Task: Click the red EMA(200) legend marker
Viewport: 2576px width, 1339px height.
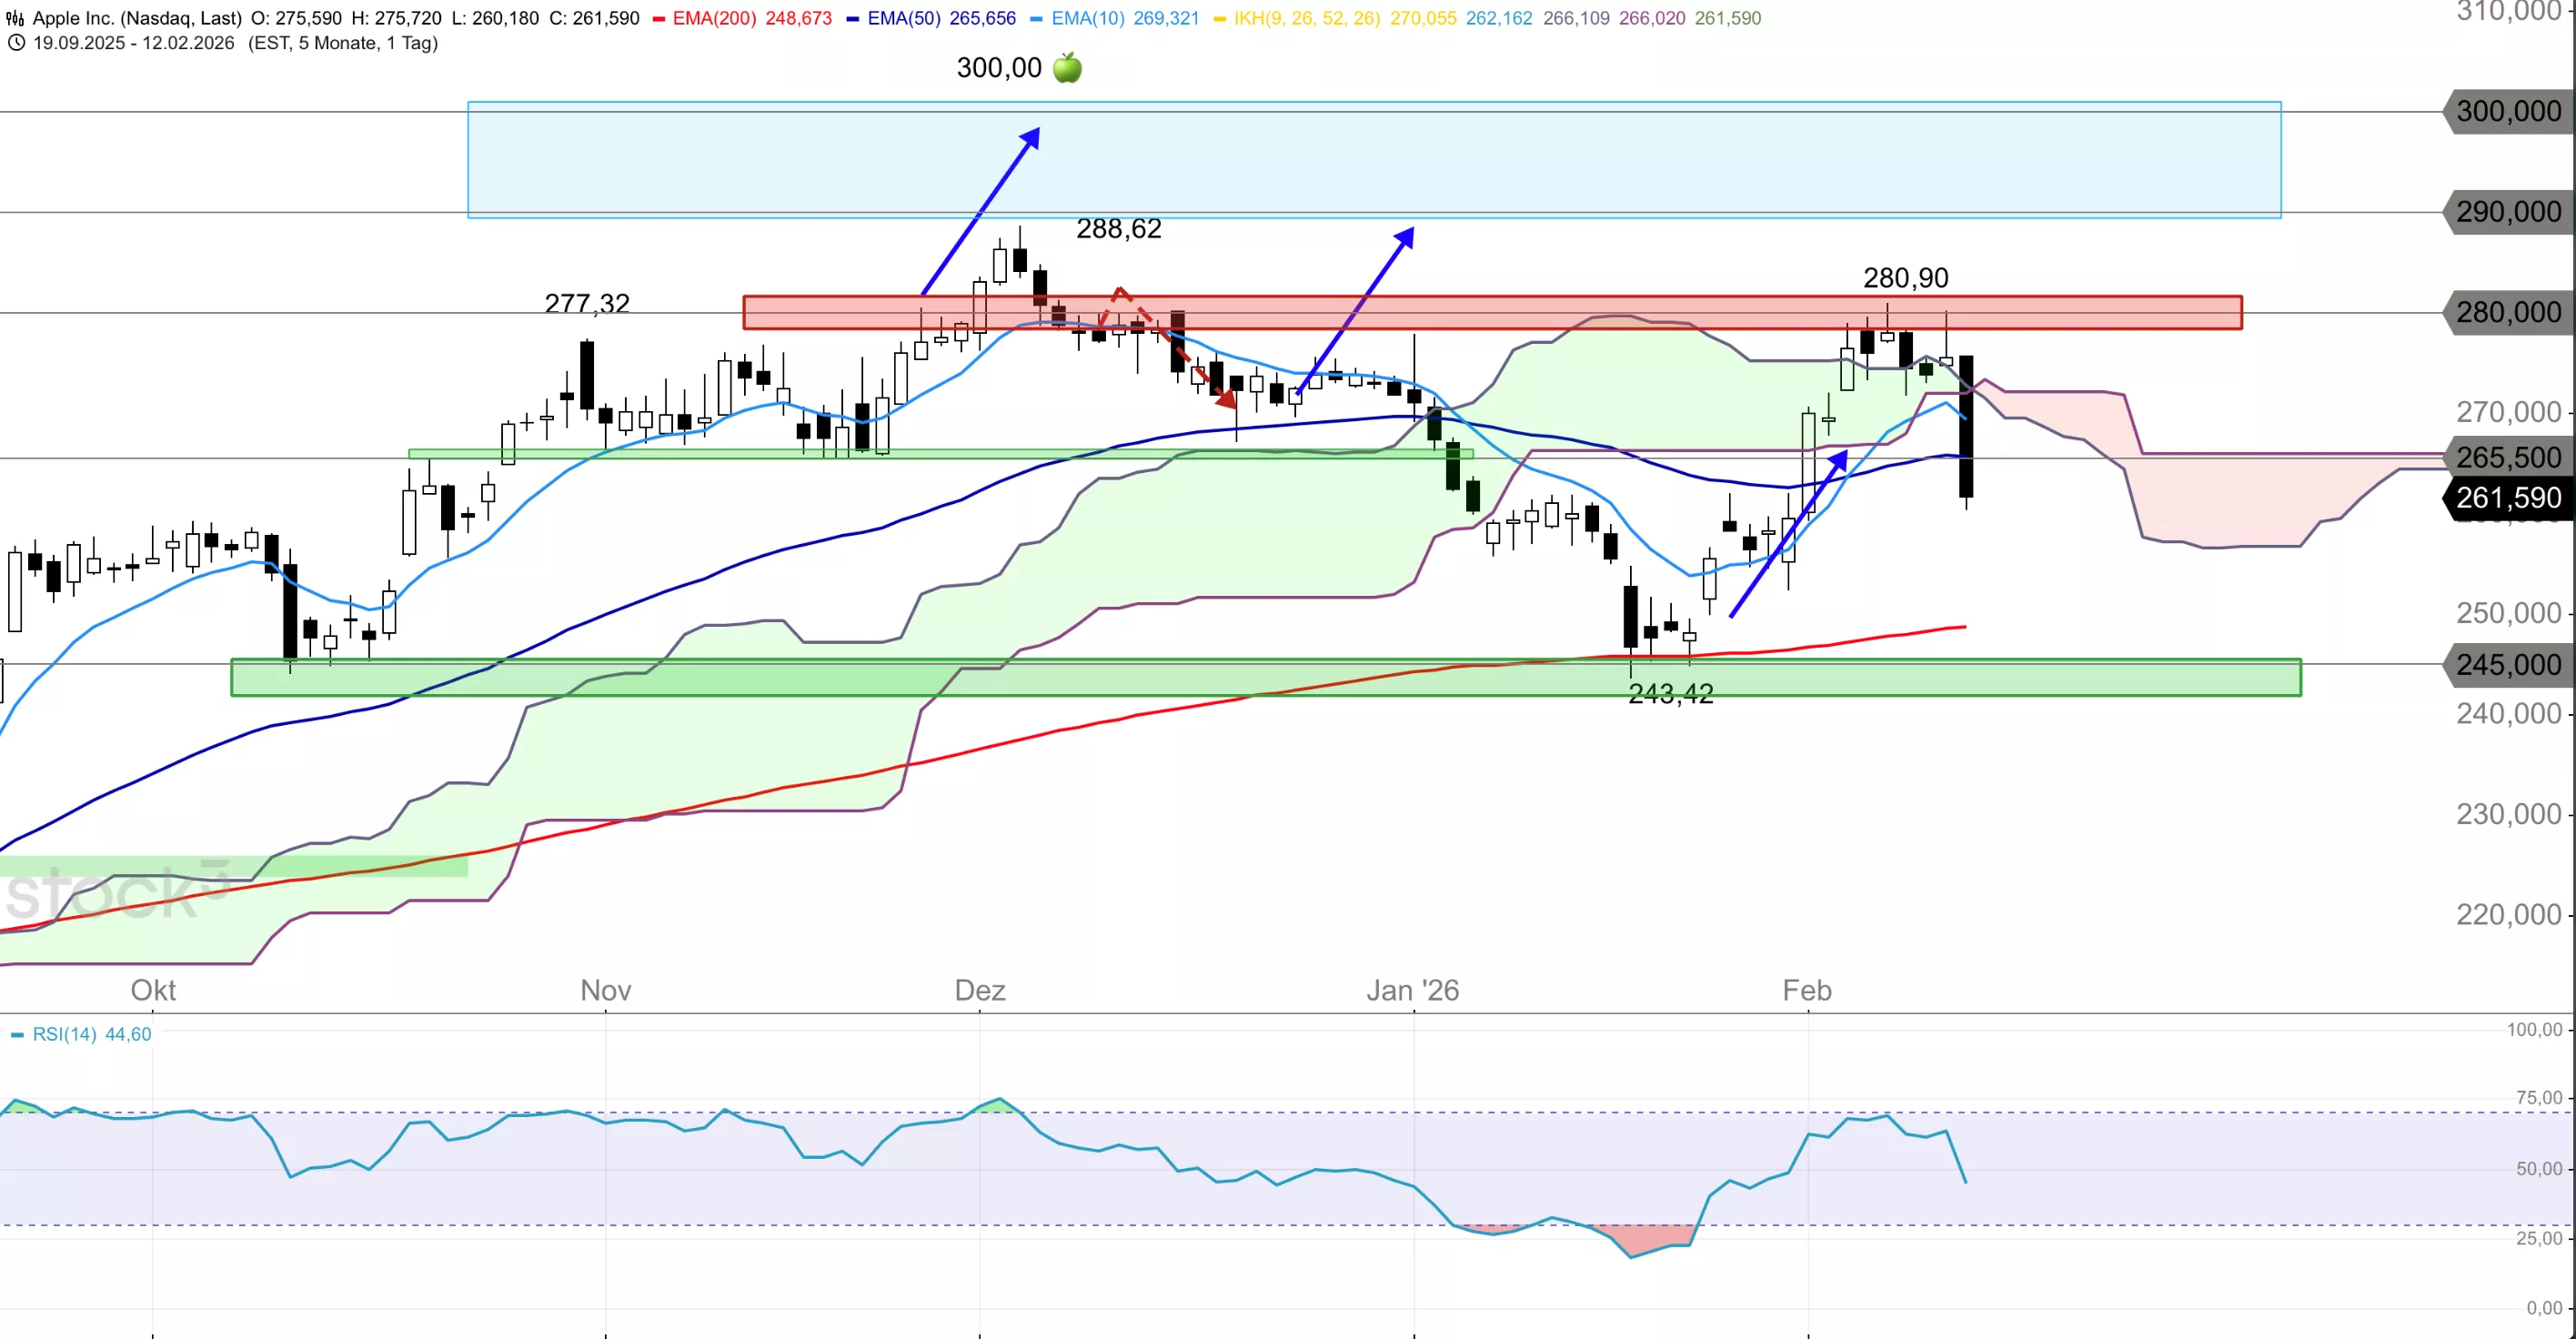Action: (658, 19)
